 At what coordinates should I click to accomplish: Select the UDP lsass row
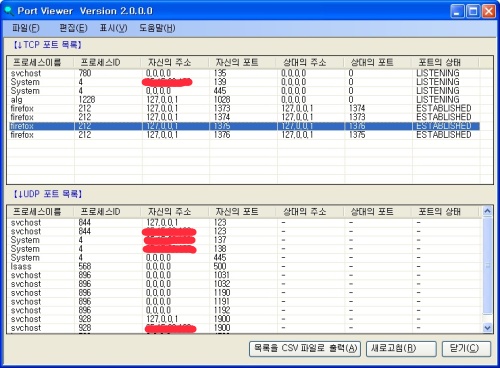(x=244, y=266)
